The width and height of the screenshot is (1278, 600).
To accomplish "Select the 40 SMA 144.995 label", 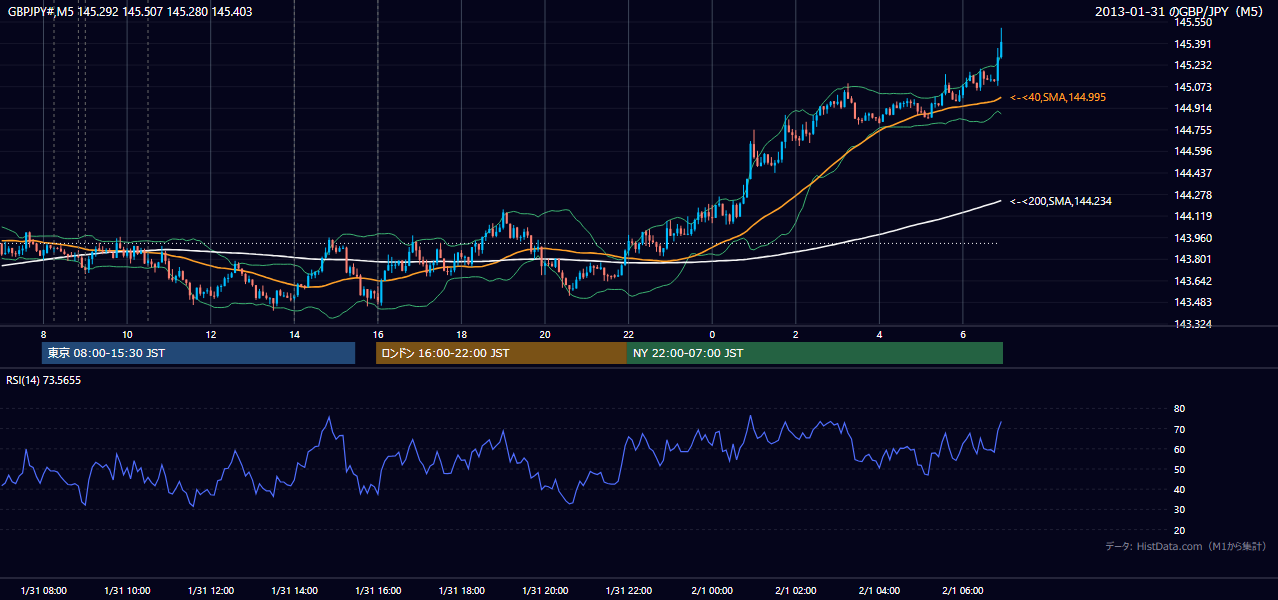I will (1058, 97).
